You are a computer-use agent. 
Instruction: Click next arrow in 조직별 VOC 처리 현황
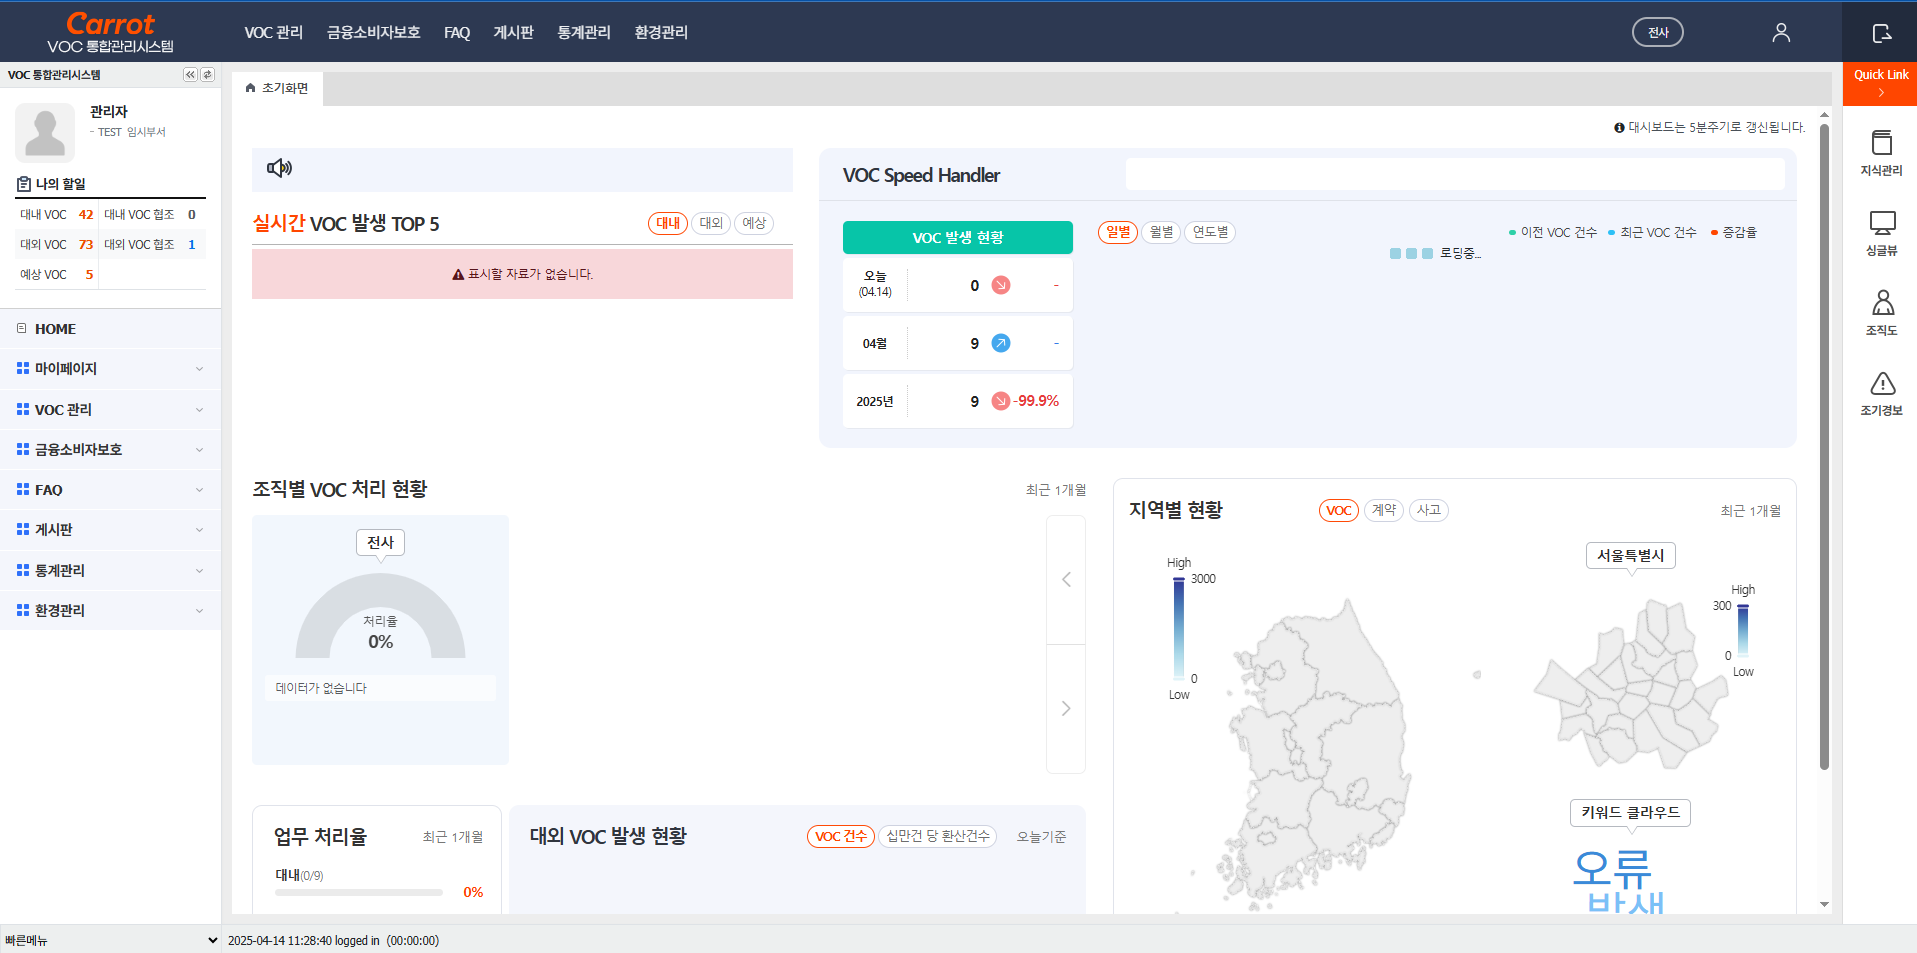click(x=1066, y=708)
